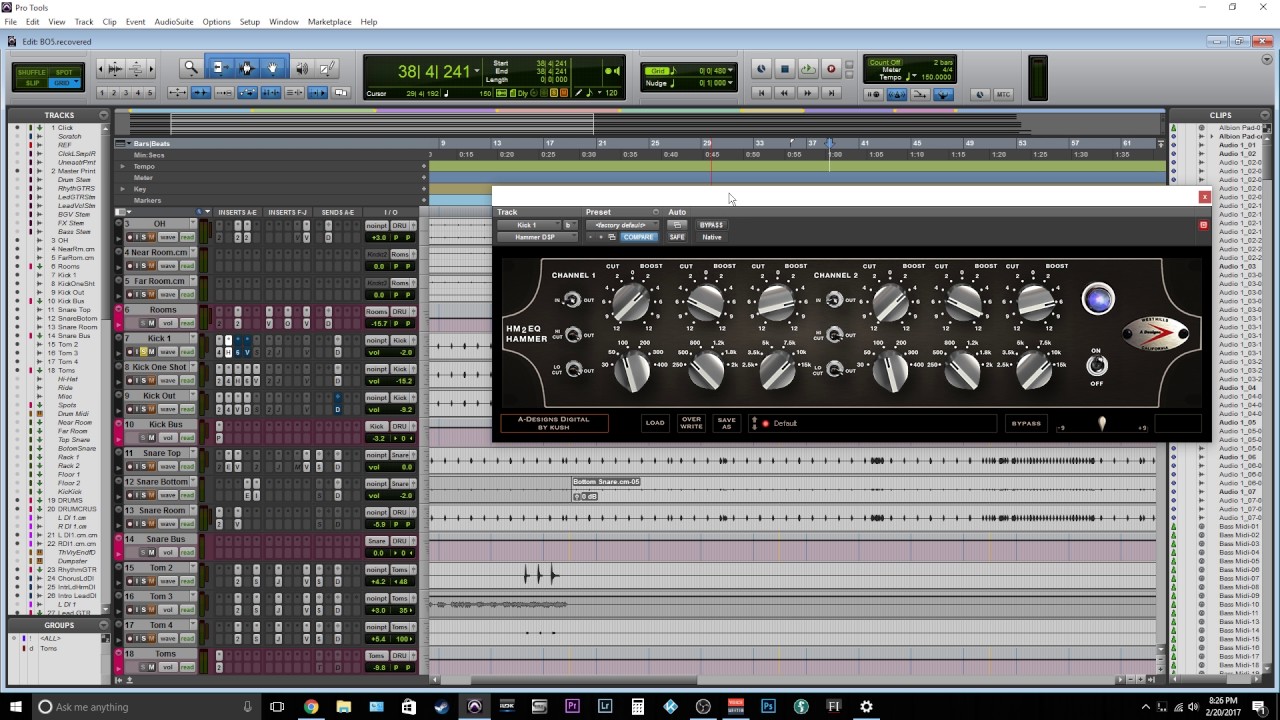1280x720 pixels.
Task: Click Channel 2 high frequency select knob
Action: coord(1035,369)
